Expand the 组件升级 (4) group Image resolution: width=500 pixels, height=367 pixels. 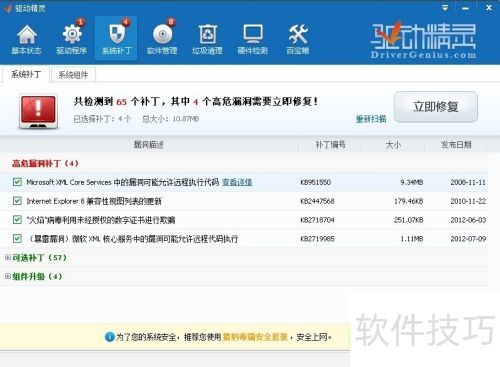[8, 276]
